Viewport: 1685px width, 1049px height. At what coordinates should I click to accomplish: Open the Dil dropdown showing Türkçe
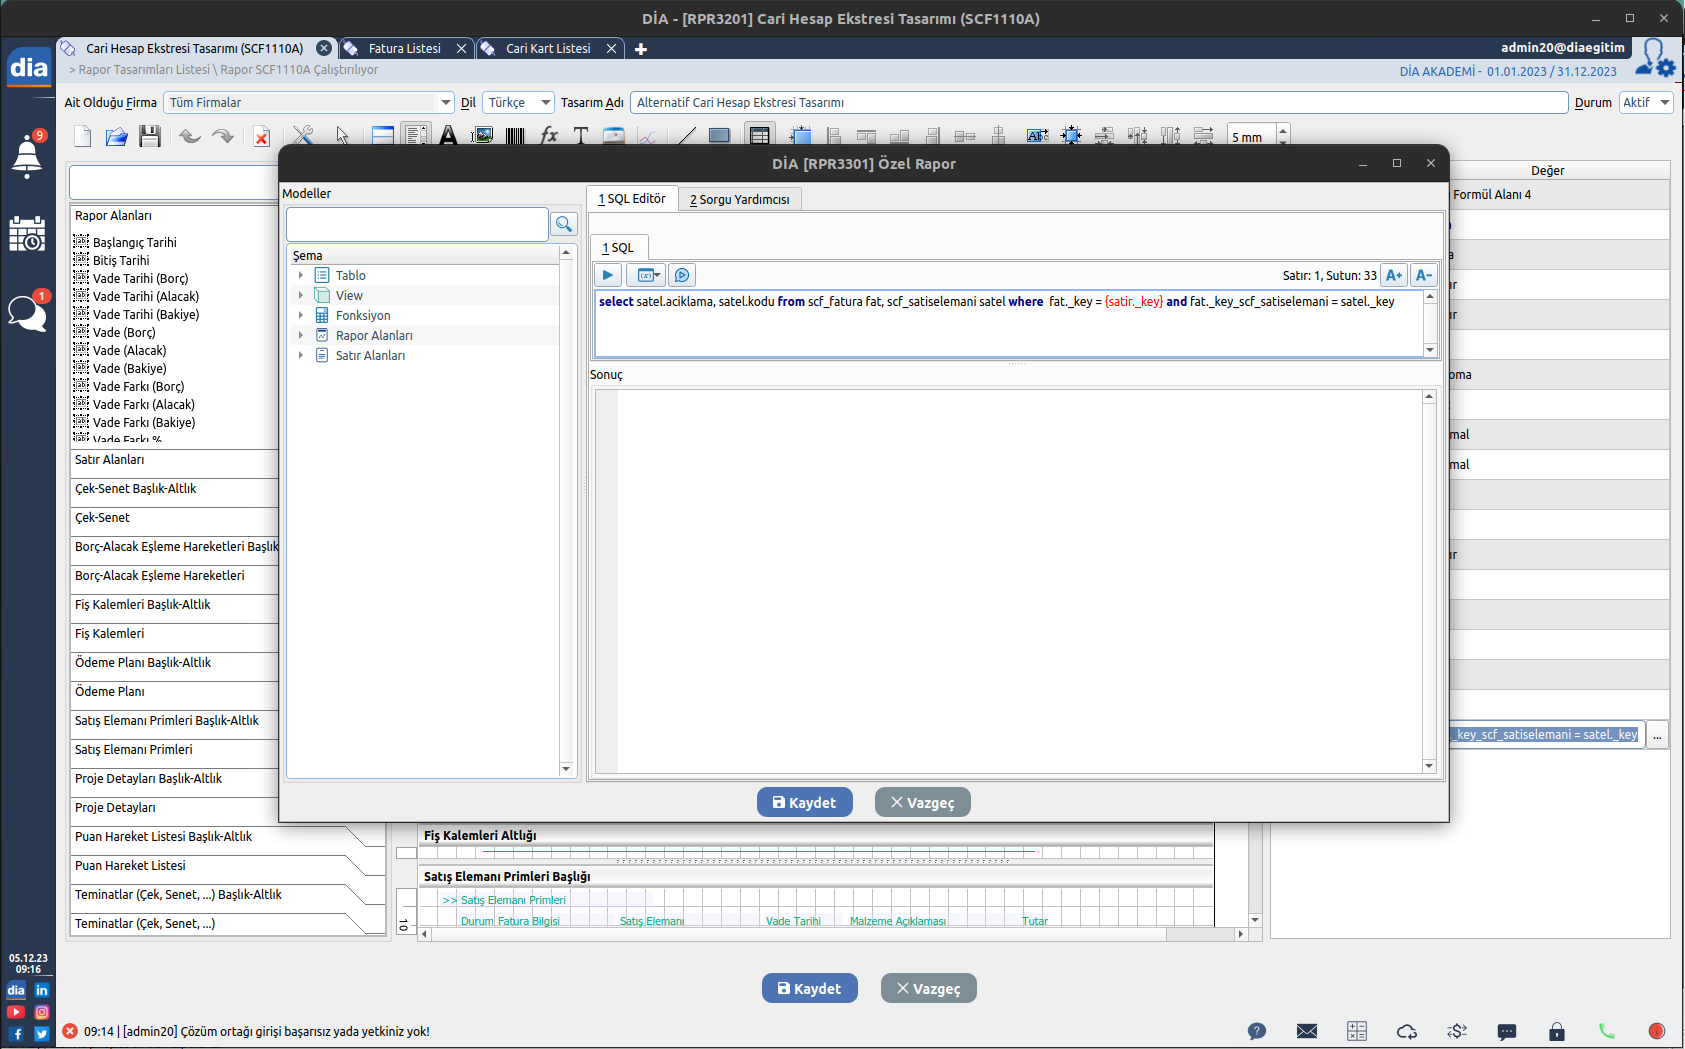519,102
